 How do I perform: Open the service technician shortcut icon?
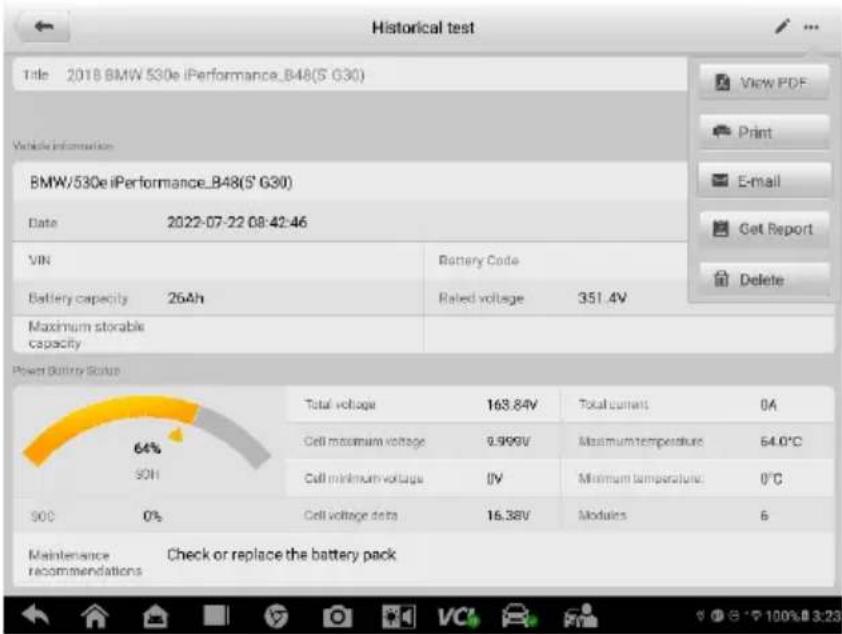point(580,616)
